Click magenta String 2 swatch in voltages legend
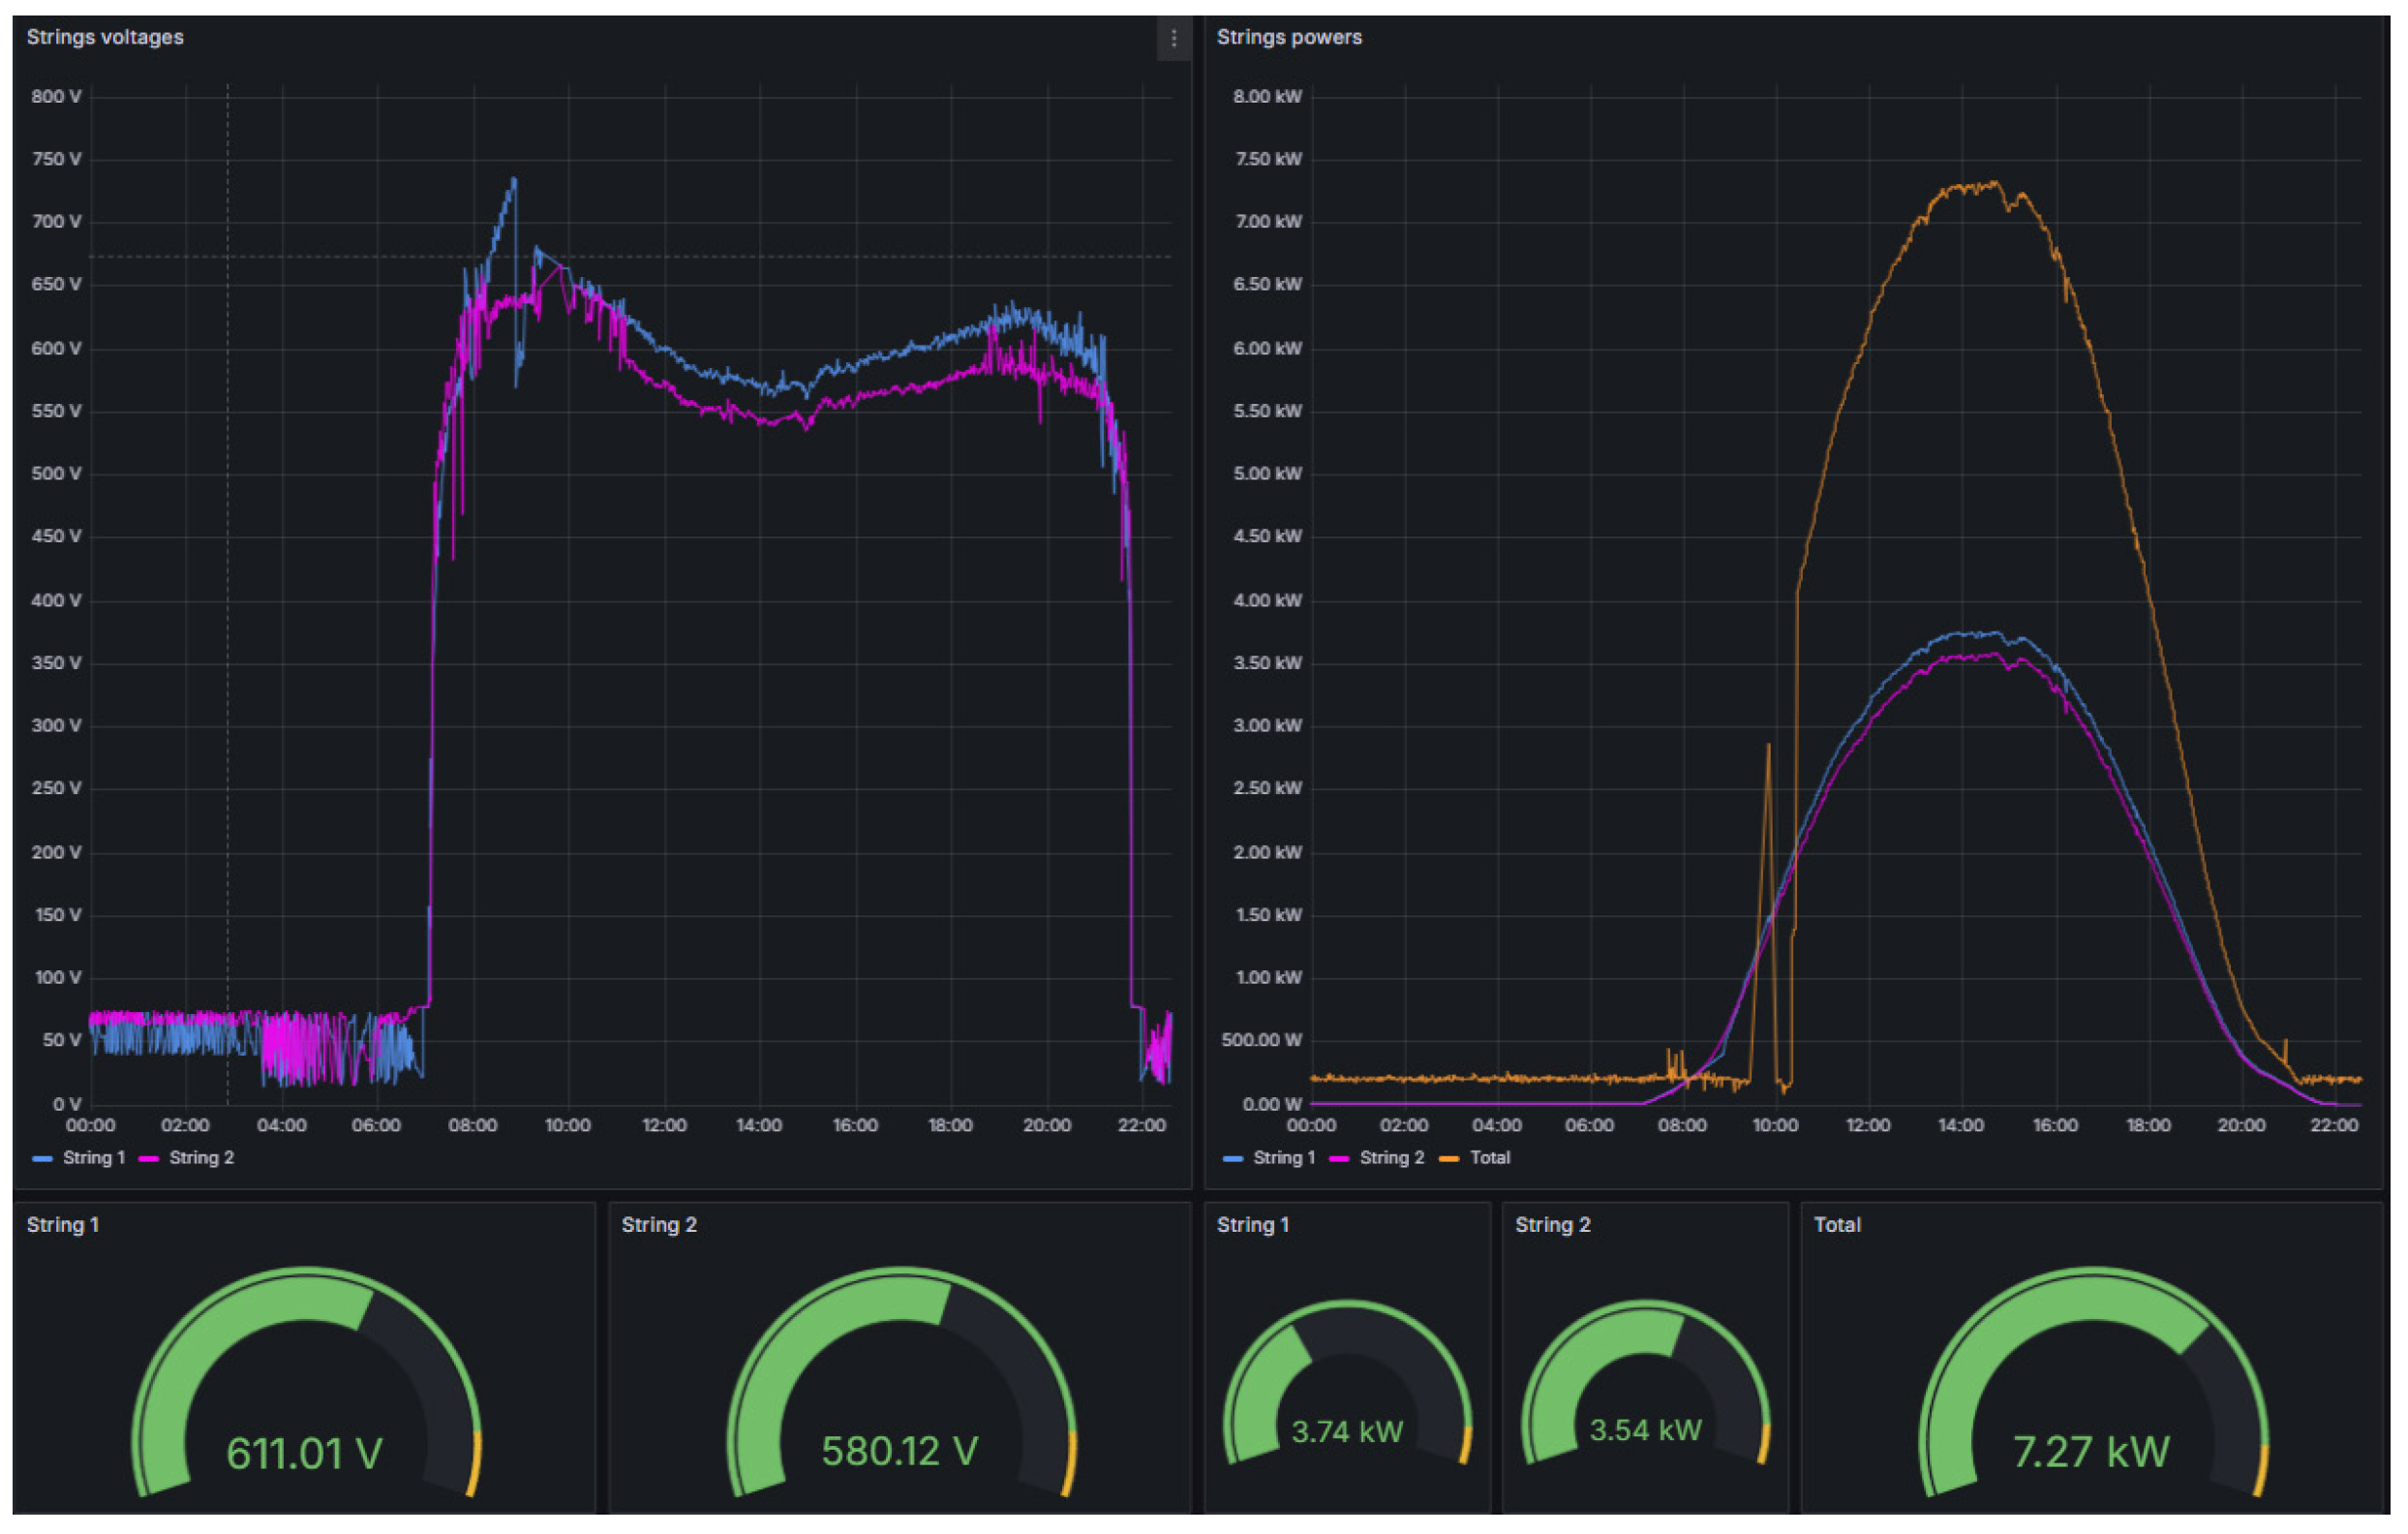This screenshot has width=2408, height=1534. pos(149,1158)
